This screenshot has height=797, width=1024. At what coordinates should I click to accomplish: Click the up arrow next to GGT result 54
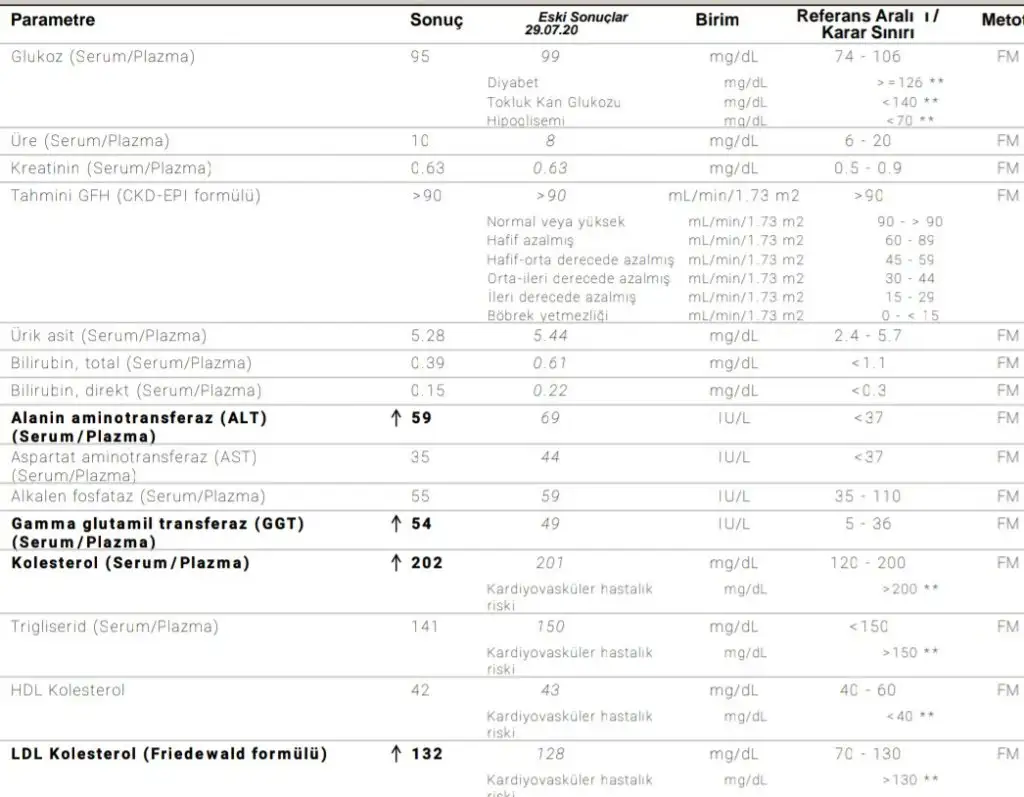click(x=396, y=523)
